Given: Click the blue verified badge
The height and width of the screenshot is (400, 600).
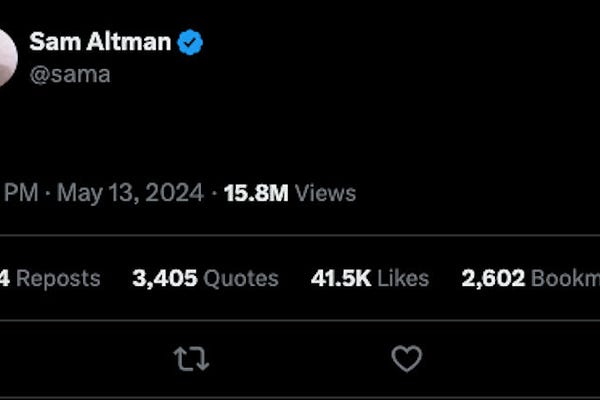Looking at the screenshot, I should click(x=191, y=42).
